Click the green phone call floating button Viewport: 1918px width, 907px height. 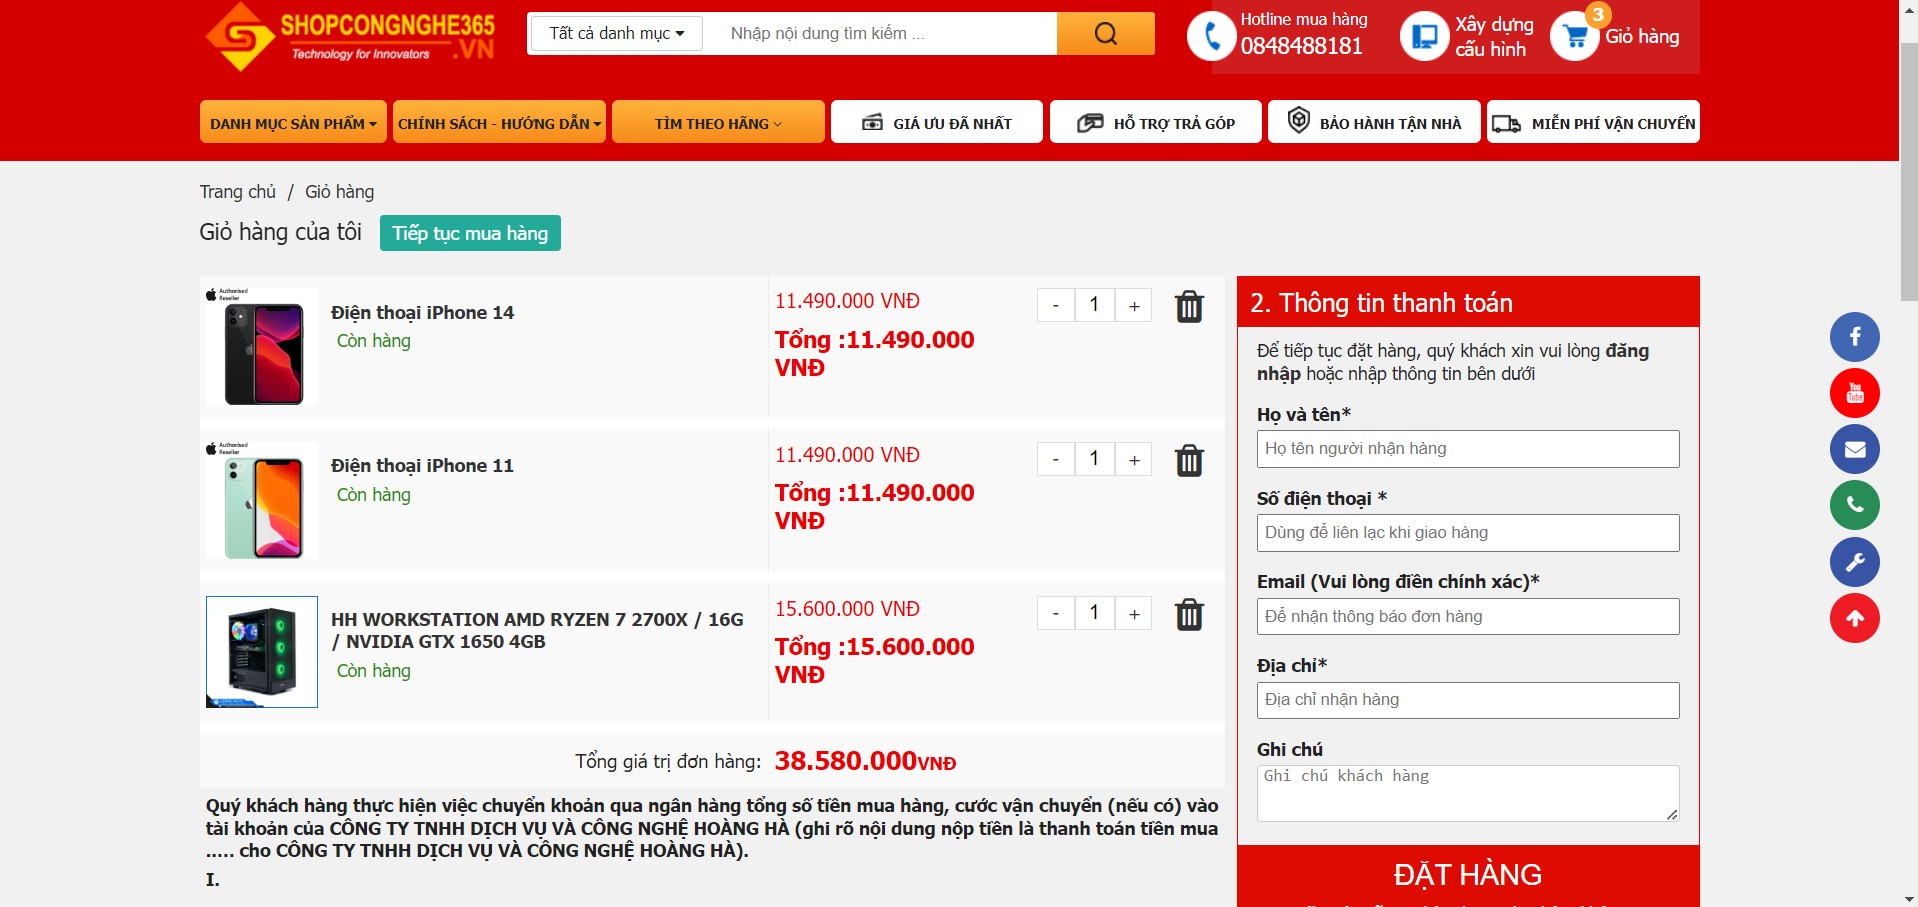[x=1855, y=505]
